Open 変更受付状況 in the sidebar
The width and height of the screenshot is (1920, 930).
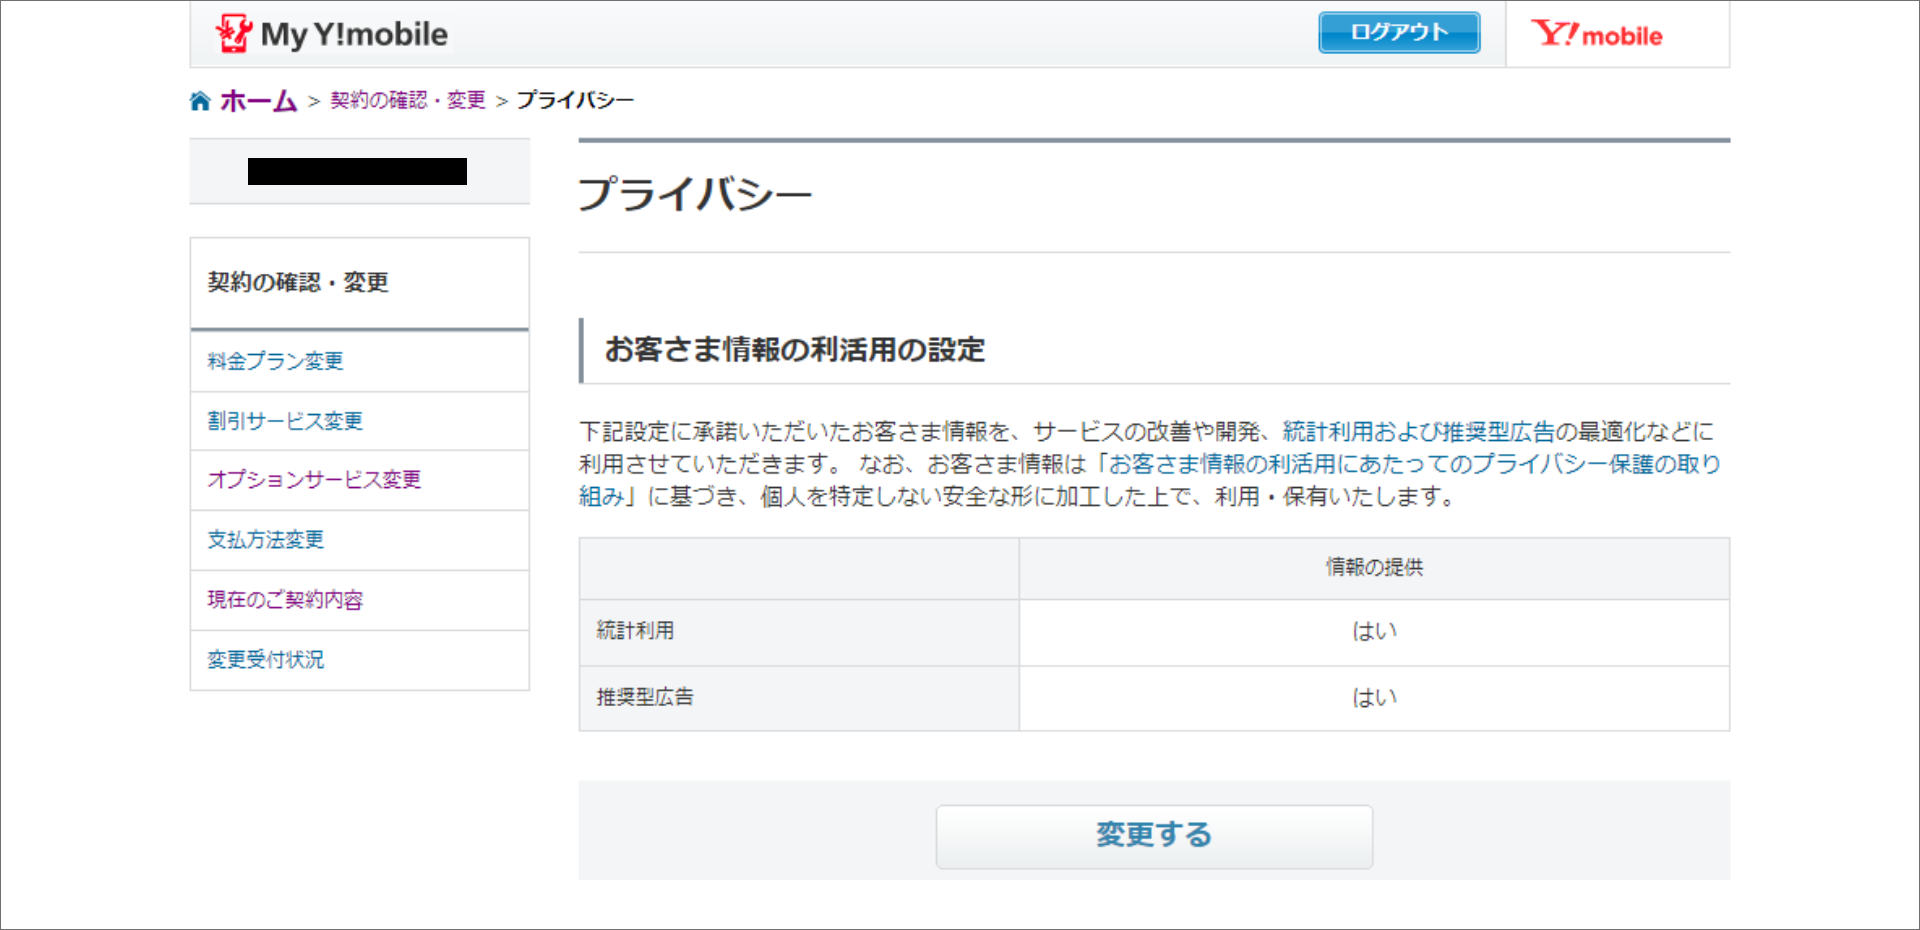tap(266, 660)
